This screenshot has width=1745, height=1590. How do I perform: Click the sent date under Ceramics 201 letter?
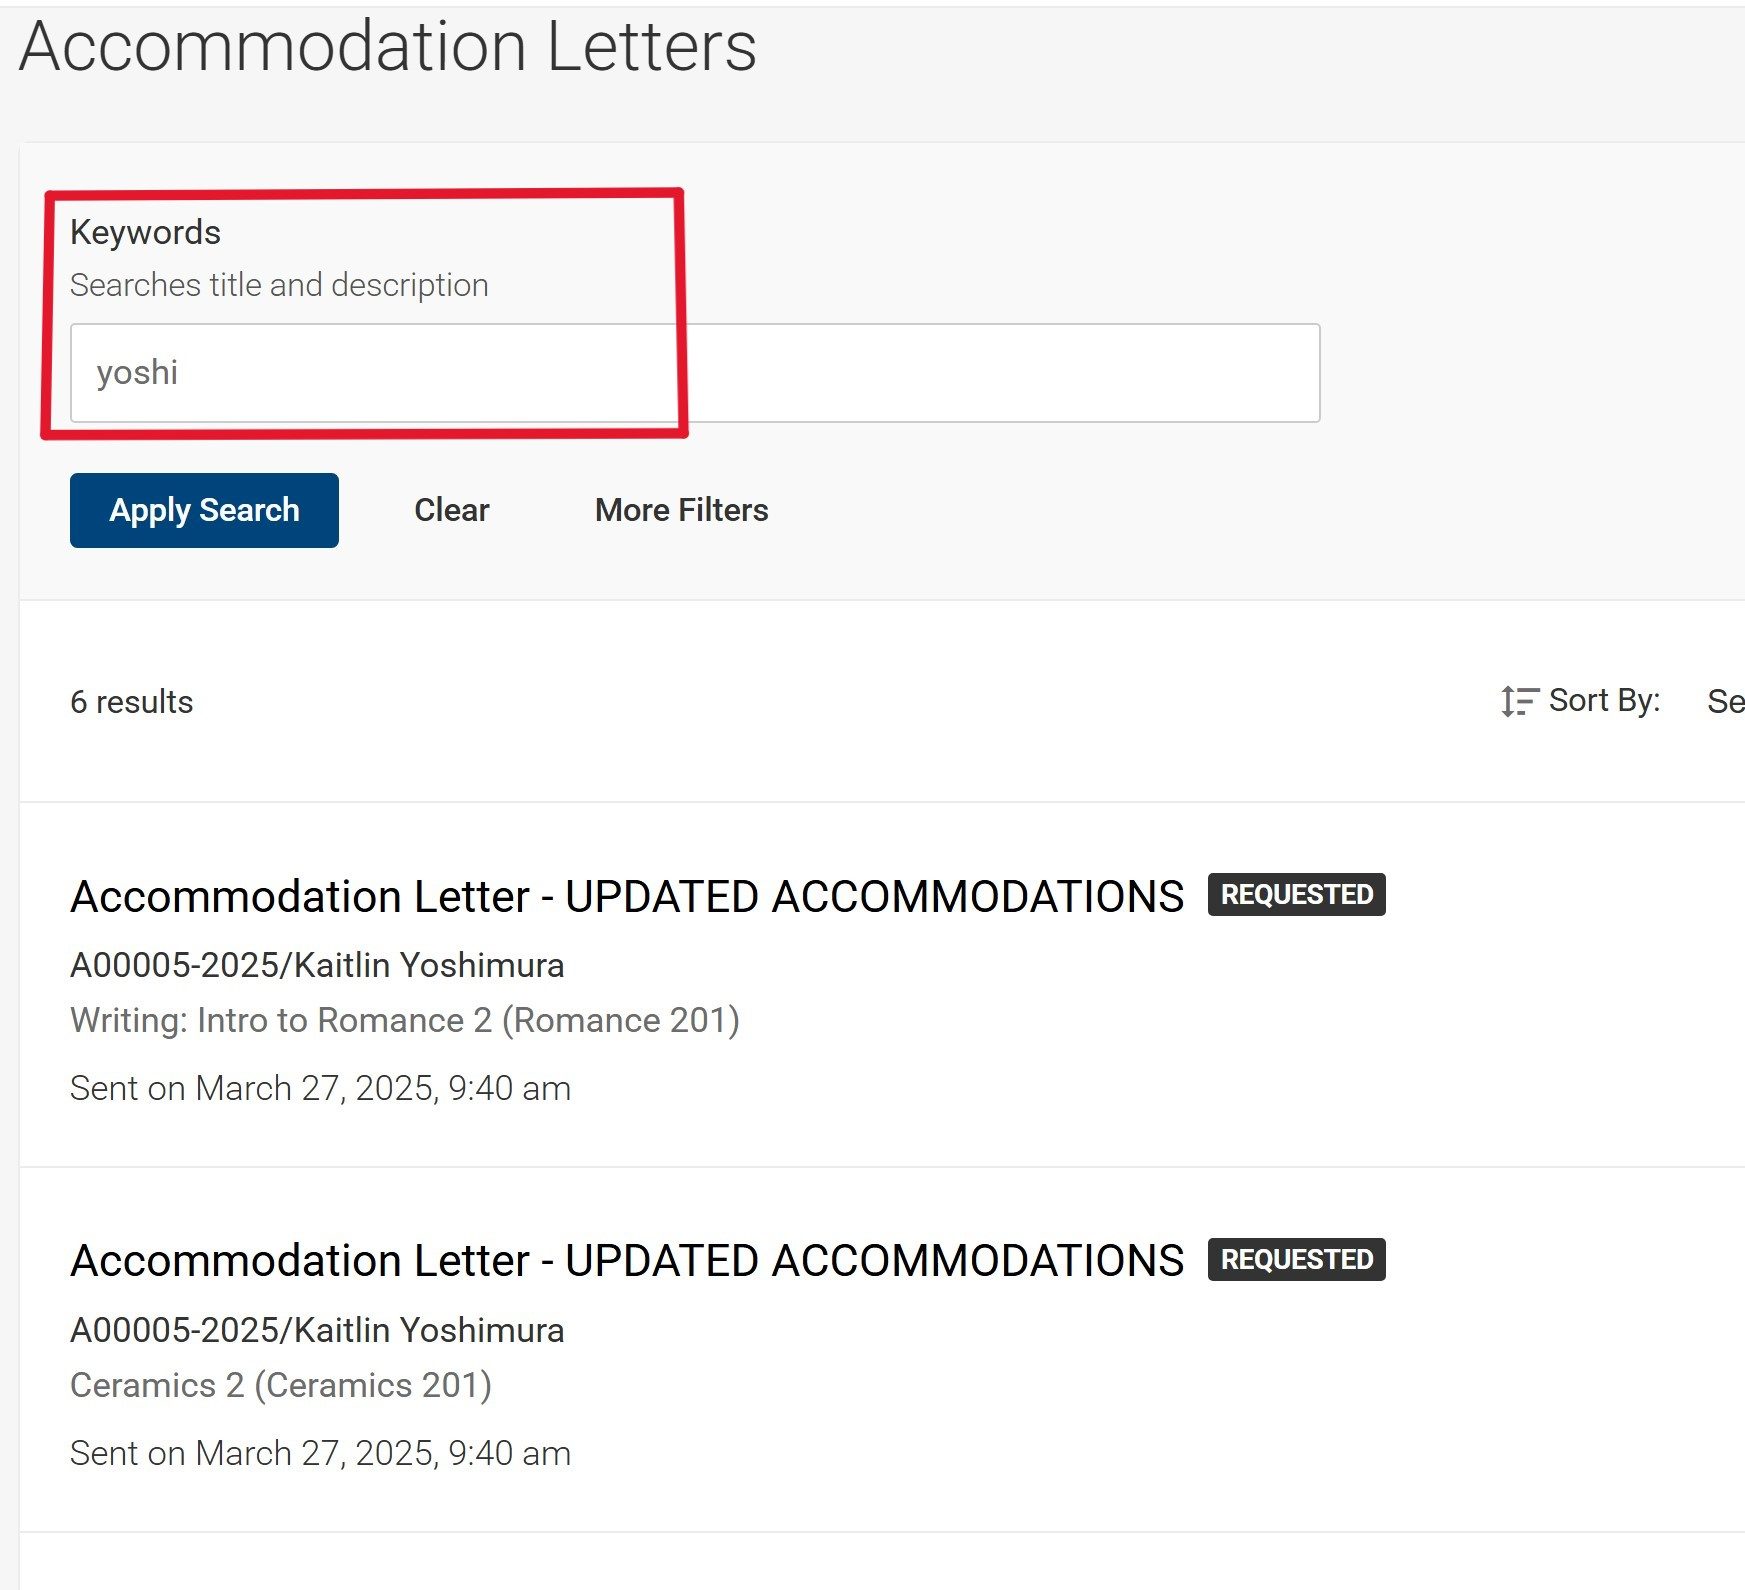tap(320, 1453)
